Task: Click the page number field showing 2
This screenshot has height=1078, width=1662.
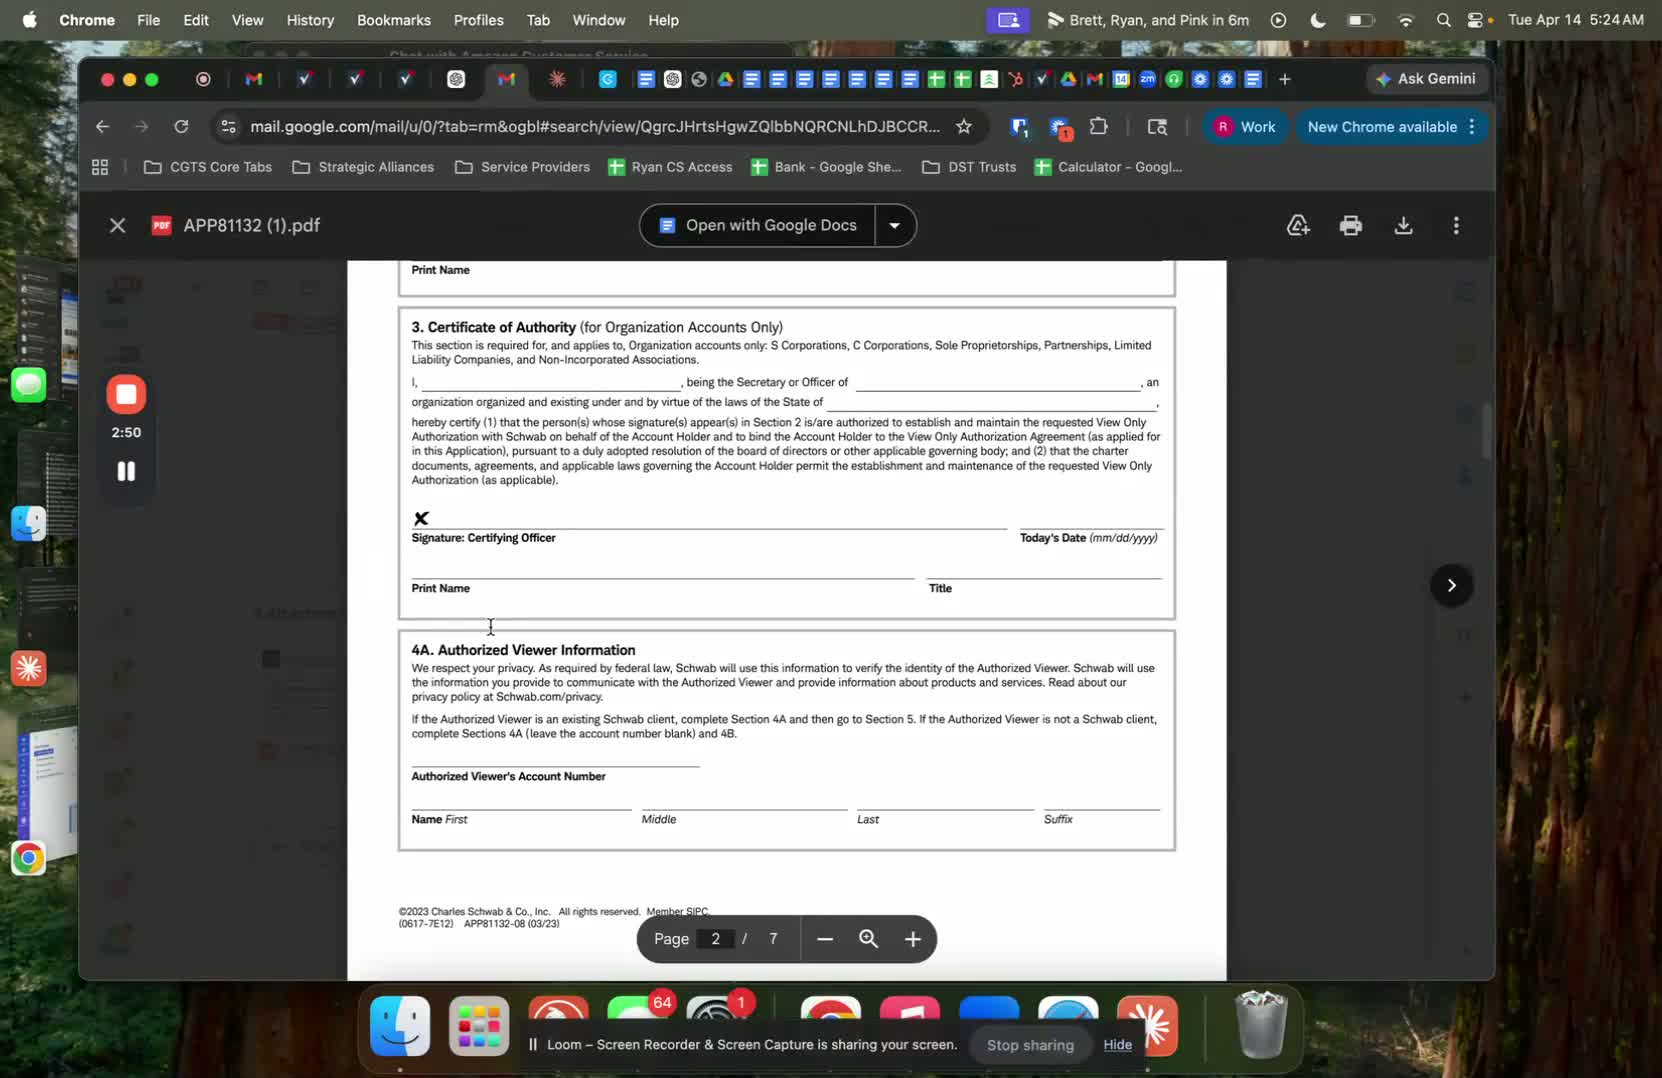Action: click(x=715, y=939)
